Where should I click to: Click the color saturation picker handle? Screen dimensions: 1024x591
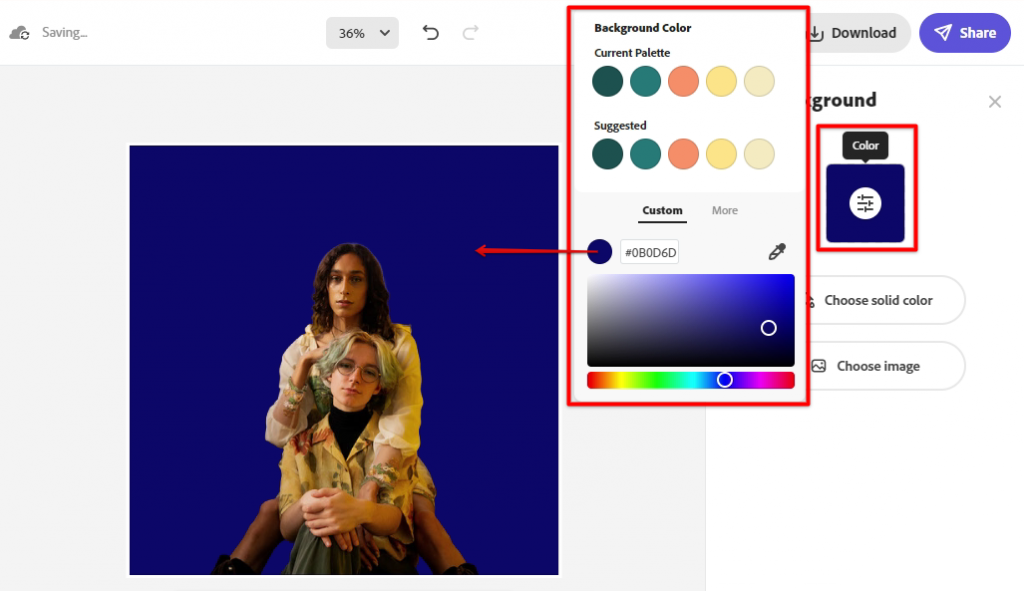pyautogui.click(x=769, y=328)
